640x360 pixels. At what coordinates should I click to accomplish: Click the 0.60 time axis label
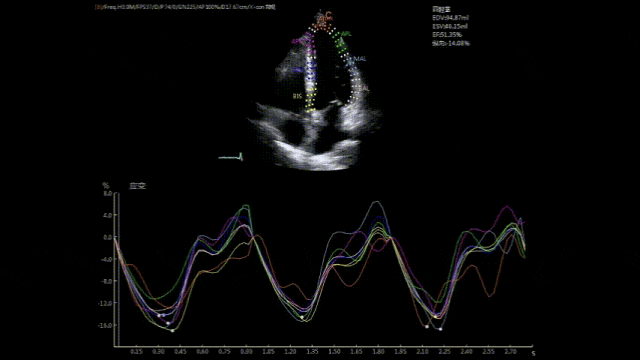click(x=202, y=352)
